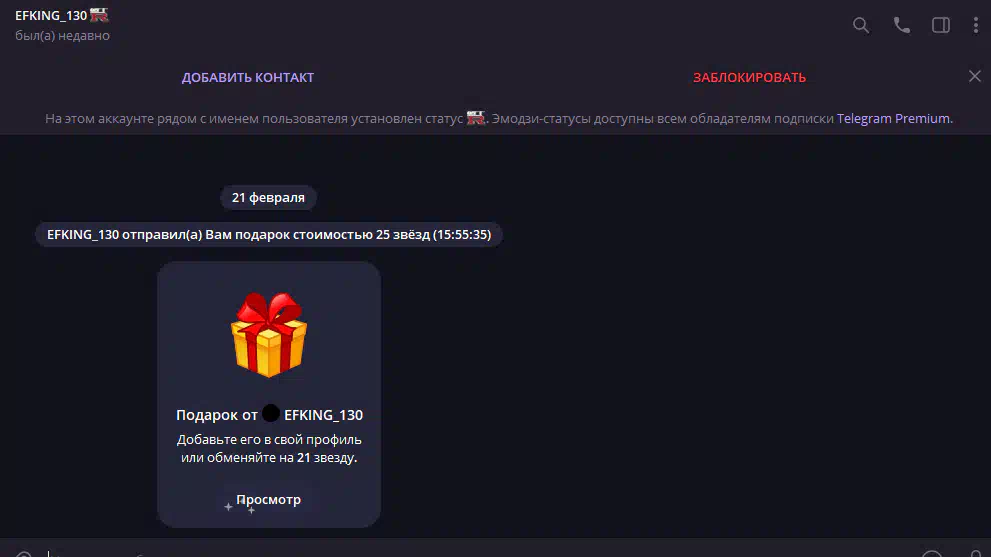Open chat search with magnifier icon
This screenshot has height=557, width=991.
pos(861,25)
